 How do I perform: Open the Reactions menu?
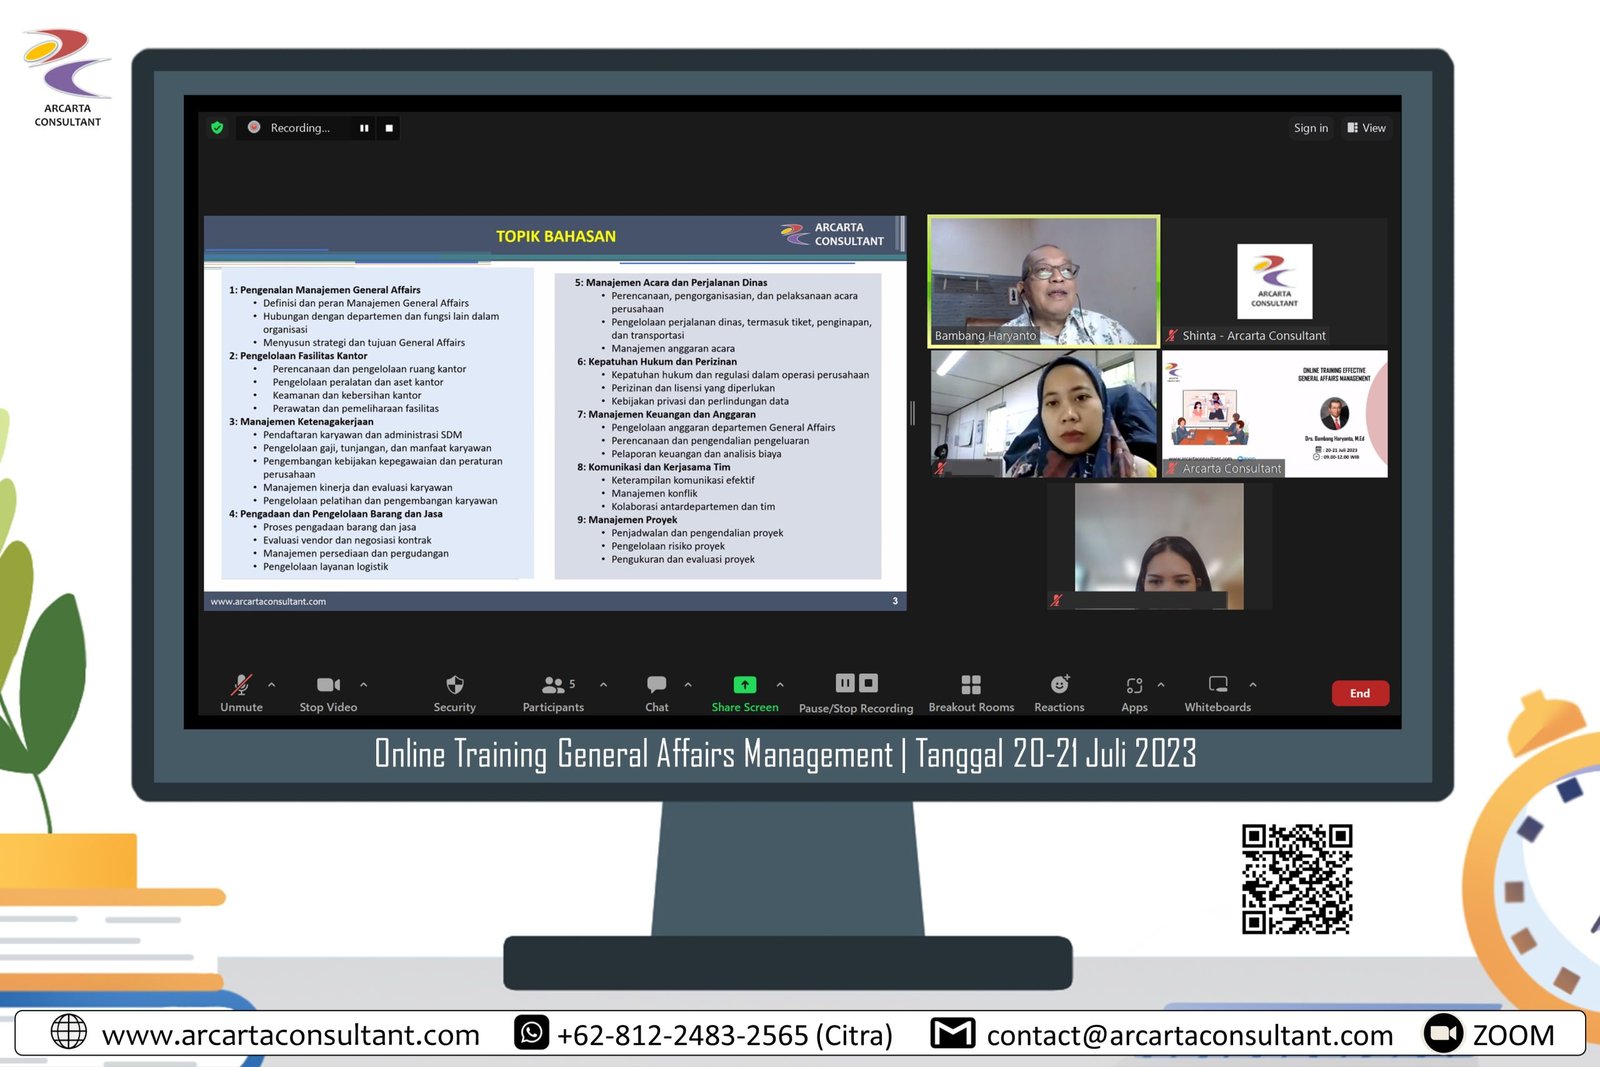(x=1059, y=685)
